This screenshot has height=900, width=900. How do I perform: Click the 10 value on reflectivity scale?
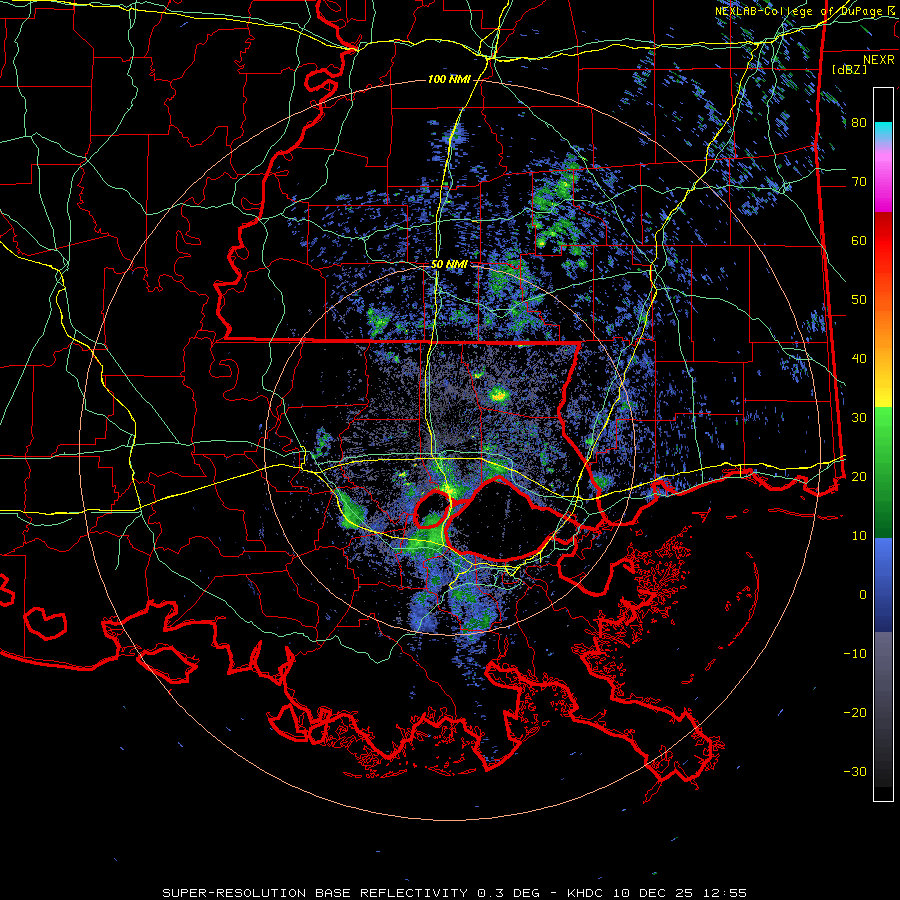(859, 536)
